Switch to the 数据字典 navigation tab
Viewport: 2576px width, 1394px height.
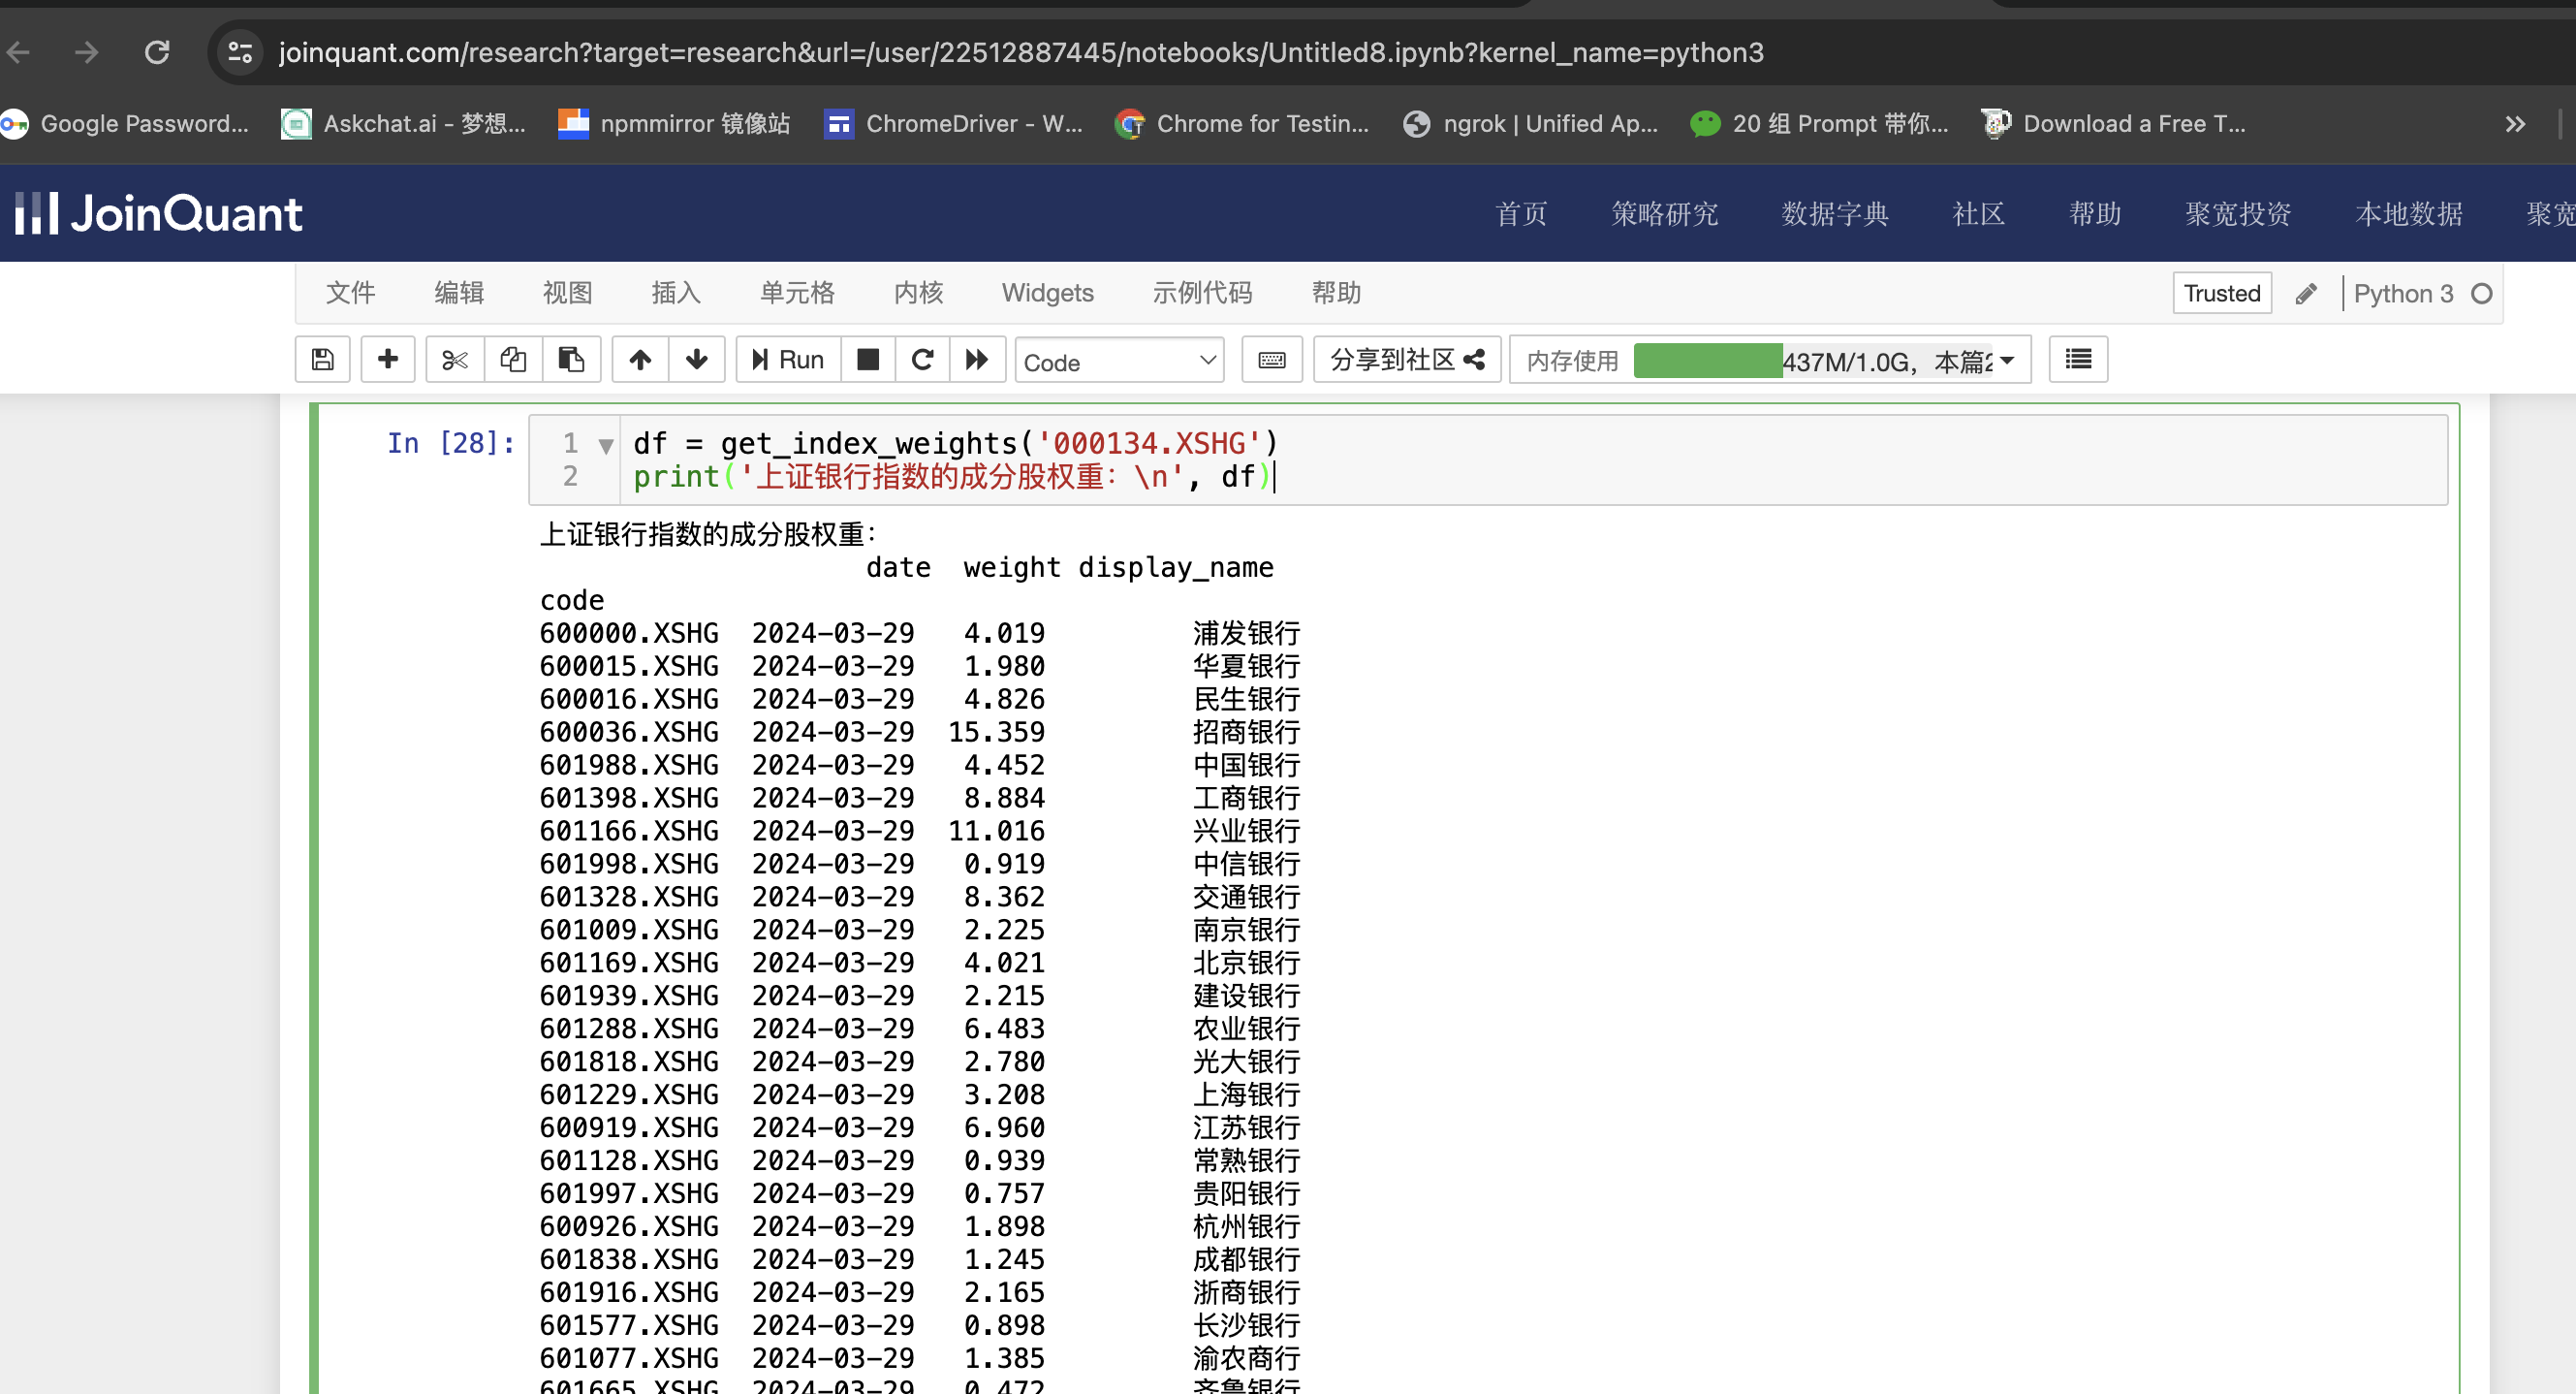1834,213
